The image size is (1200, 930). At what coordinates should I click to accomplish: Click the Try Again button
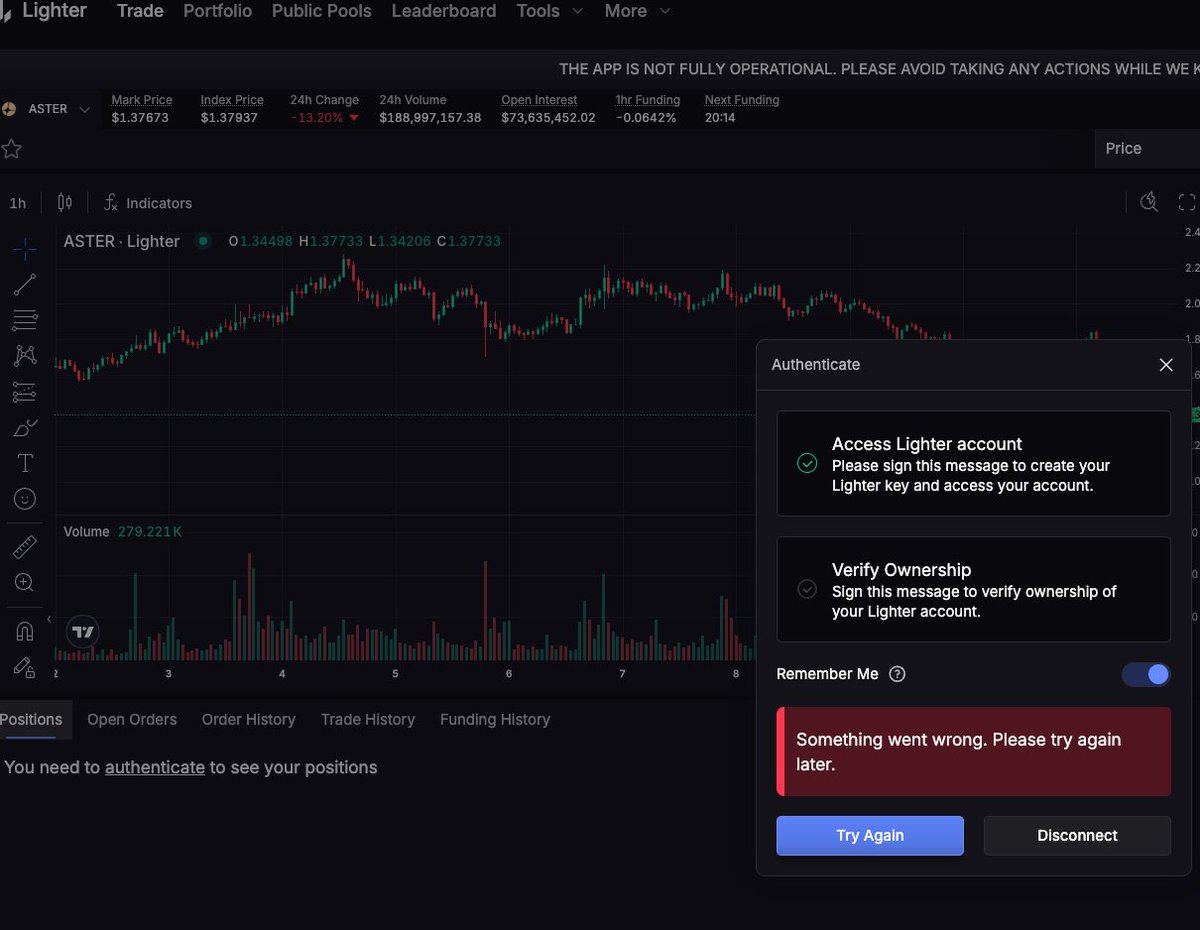point(870,836)
